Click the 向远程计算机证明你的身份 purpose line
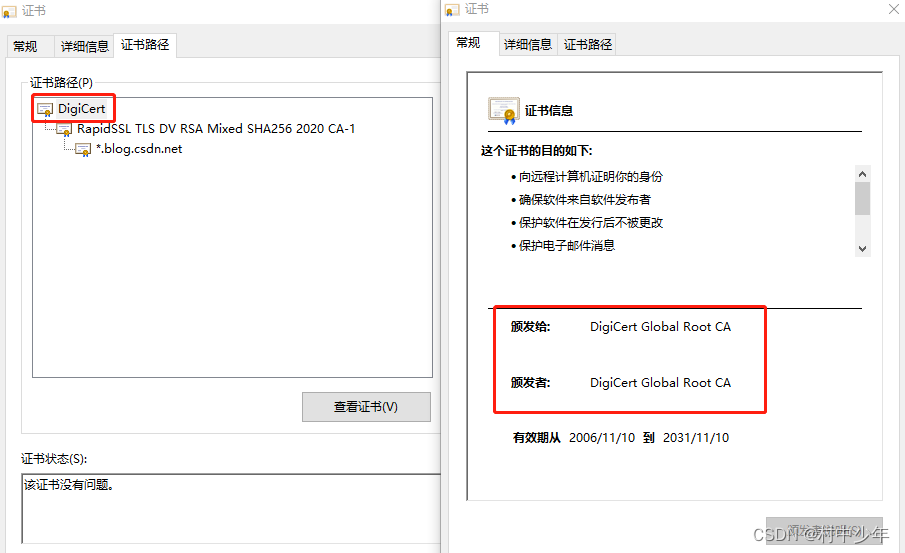The width and height of the screenshot is (905, 553). pos(590,177)
